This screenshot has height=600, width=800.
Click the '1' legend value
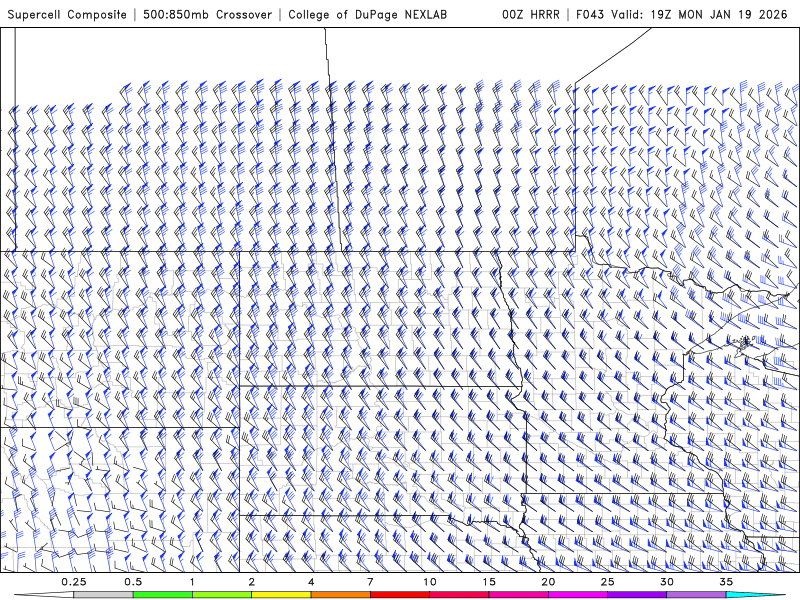(192, 582)
